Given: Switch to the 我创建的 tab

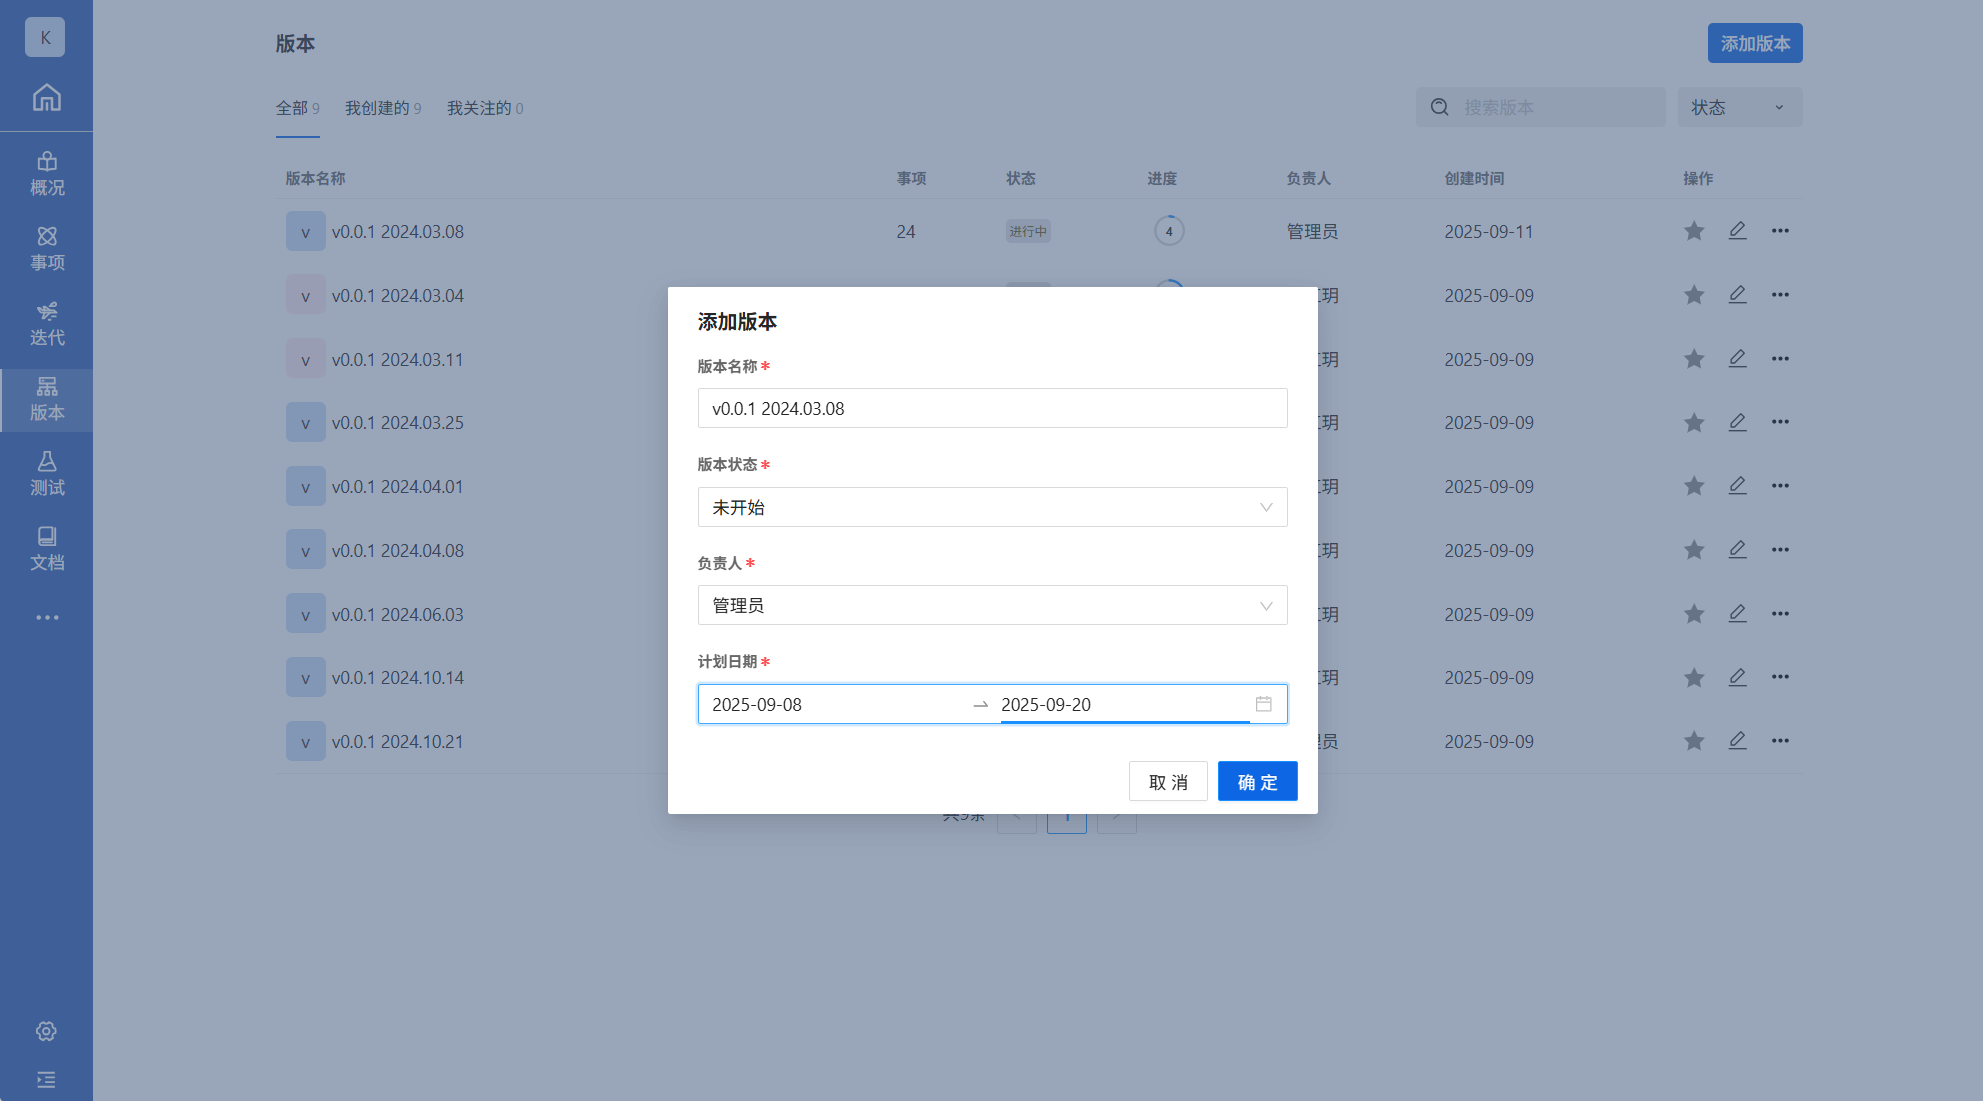Looking at the screenshot, I should (x=382, y=108).
